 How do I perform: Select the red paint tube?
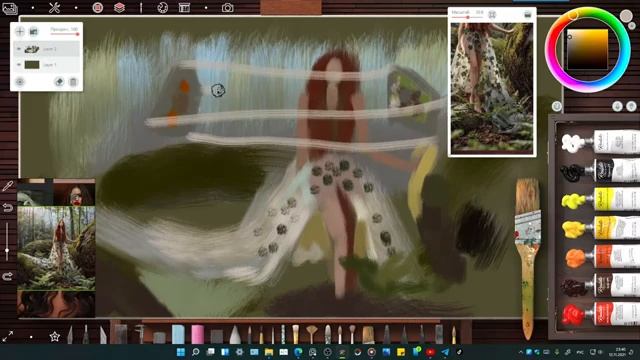600,314
